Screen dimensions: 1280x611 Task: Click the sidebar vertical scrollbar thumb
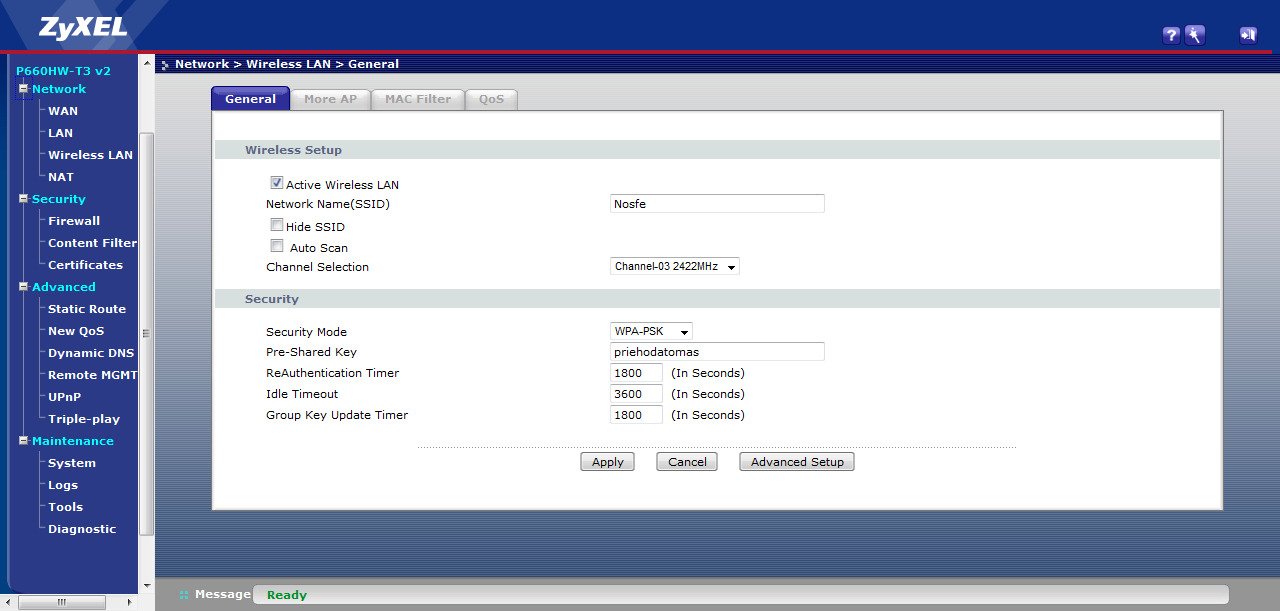146,333
